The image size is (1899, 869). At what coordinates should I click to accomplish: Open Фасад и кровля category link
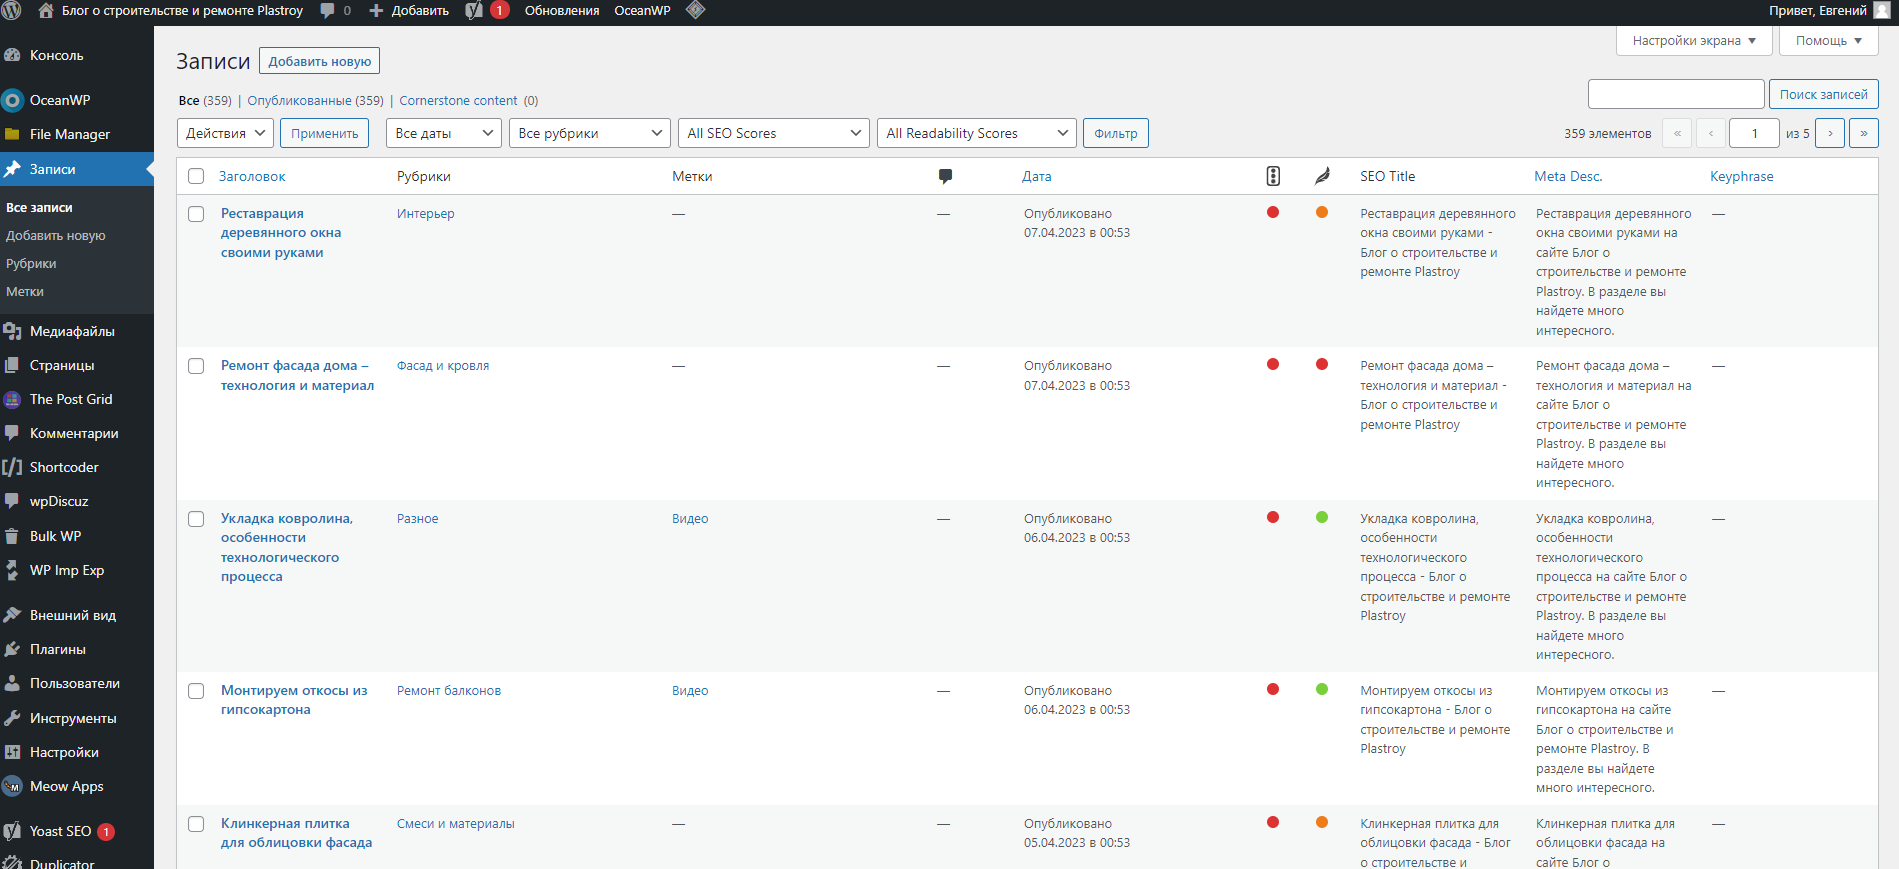click(x=443, y=366)
